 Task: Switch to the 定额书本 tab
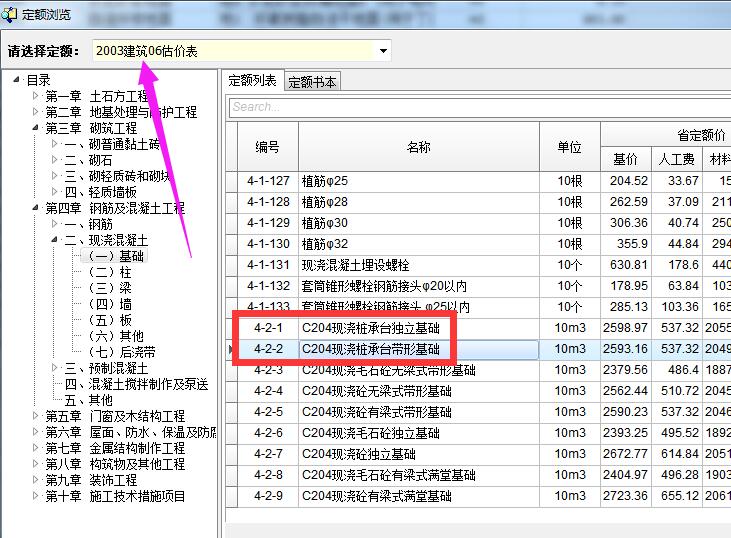click(312, 82)
